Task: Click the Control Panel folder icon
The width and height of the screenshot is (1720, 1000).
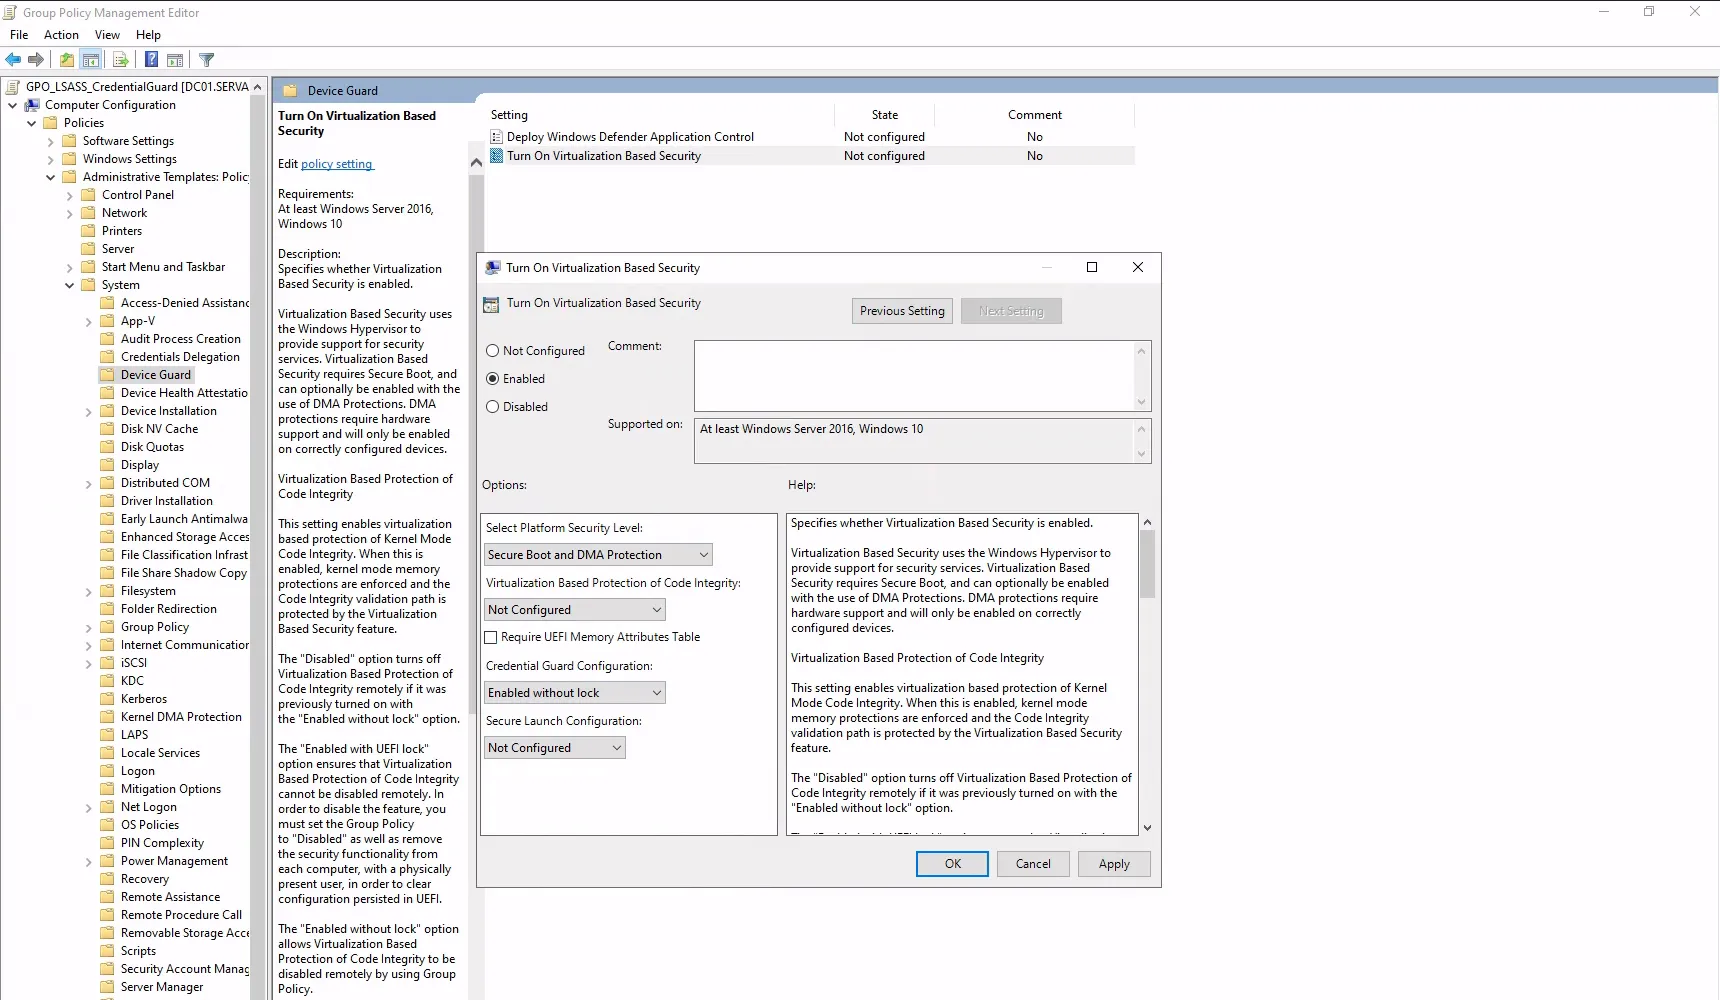Action: (x=89, y=195)
